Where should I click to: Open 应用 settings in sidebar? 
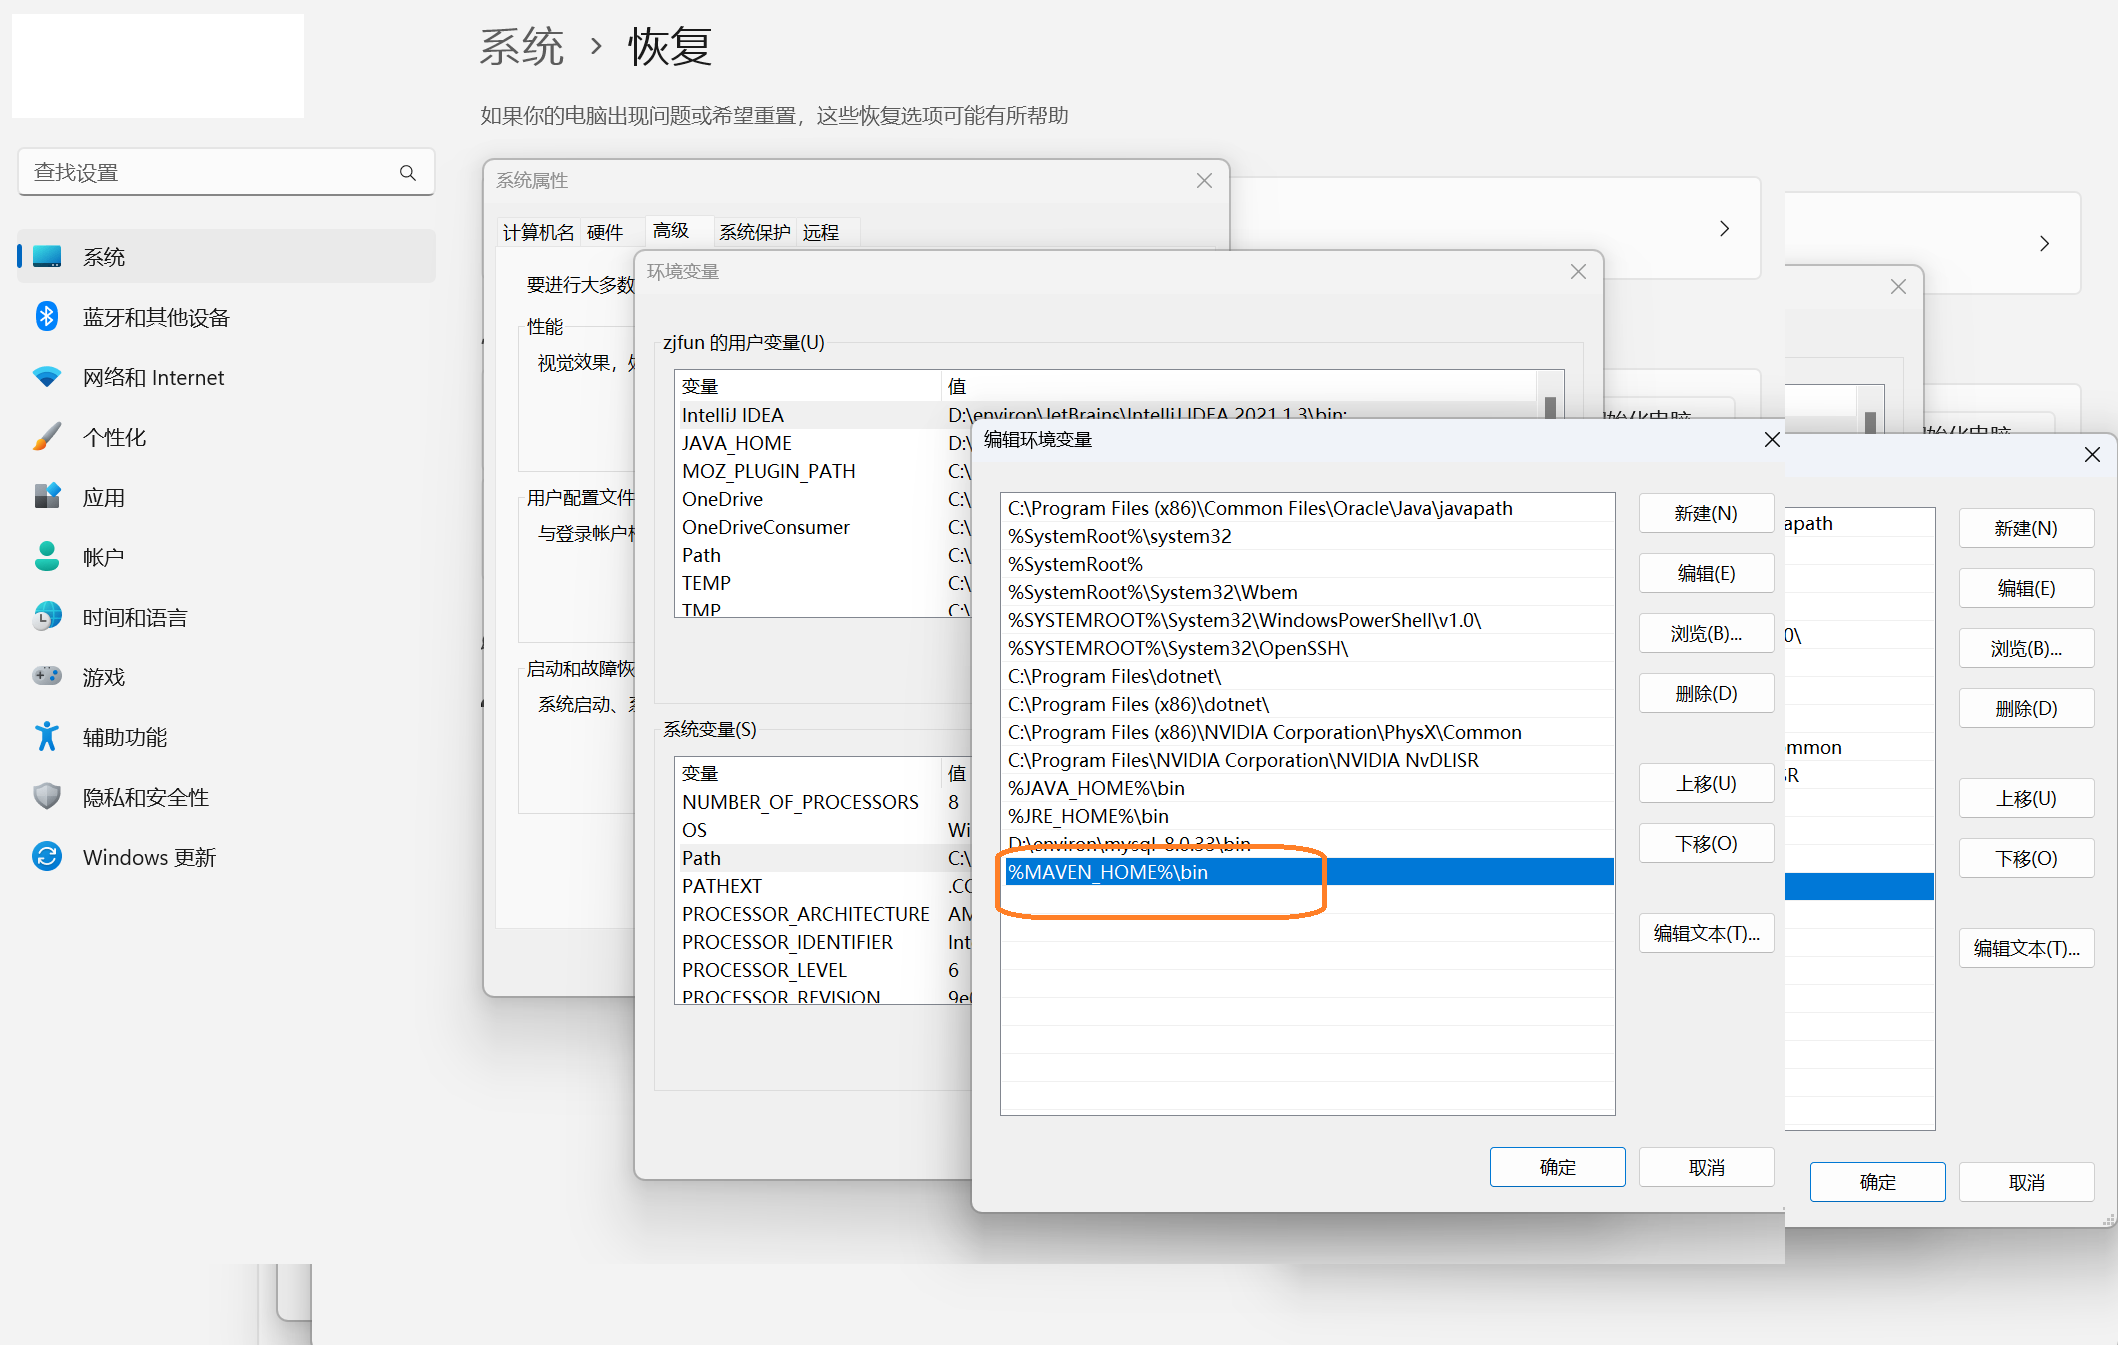tap(103, 496)
